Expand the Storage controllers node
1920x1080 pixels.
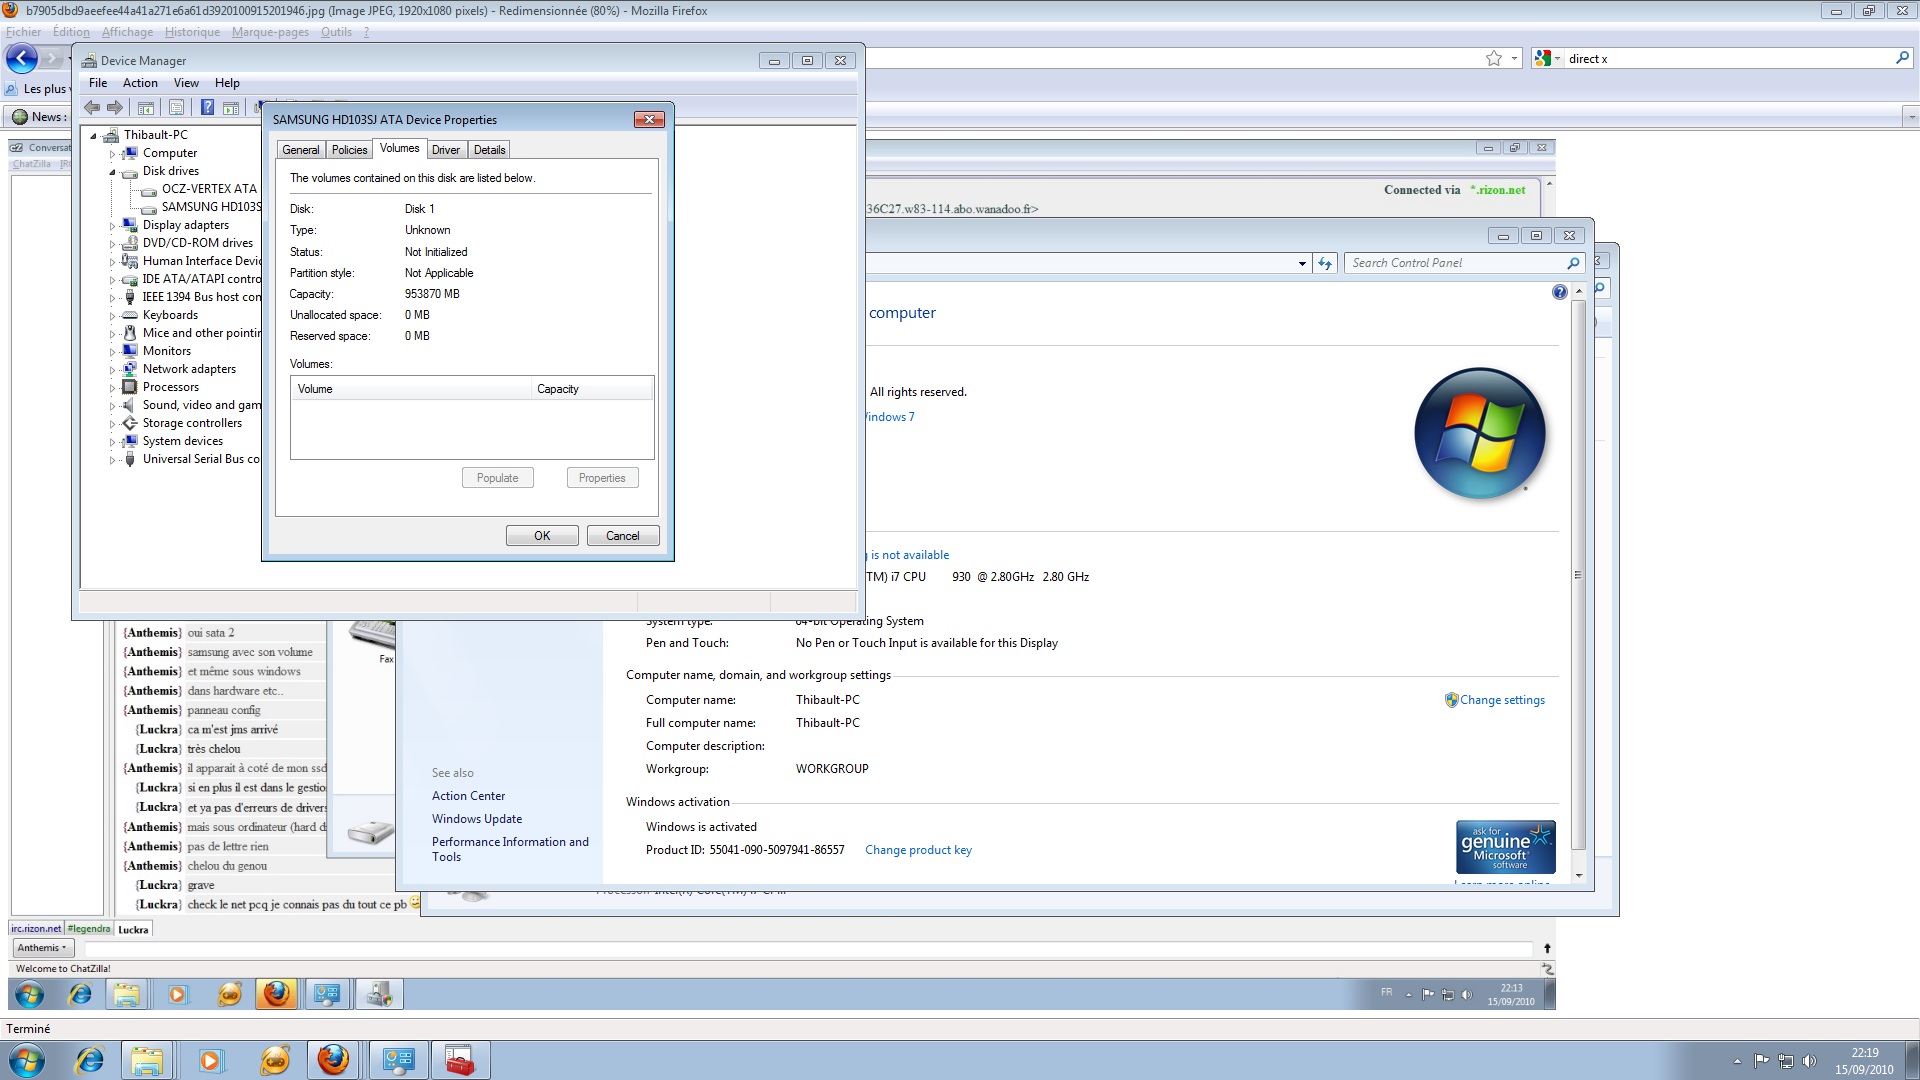(x=112, y=424)
